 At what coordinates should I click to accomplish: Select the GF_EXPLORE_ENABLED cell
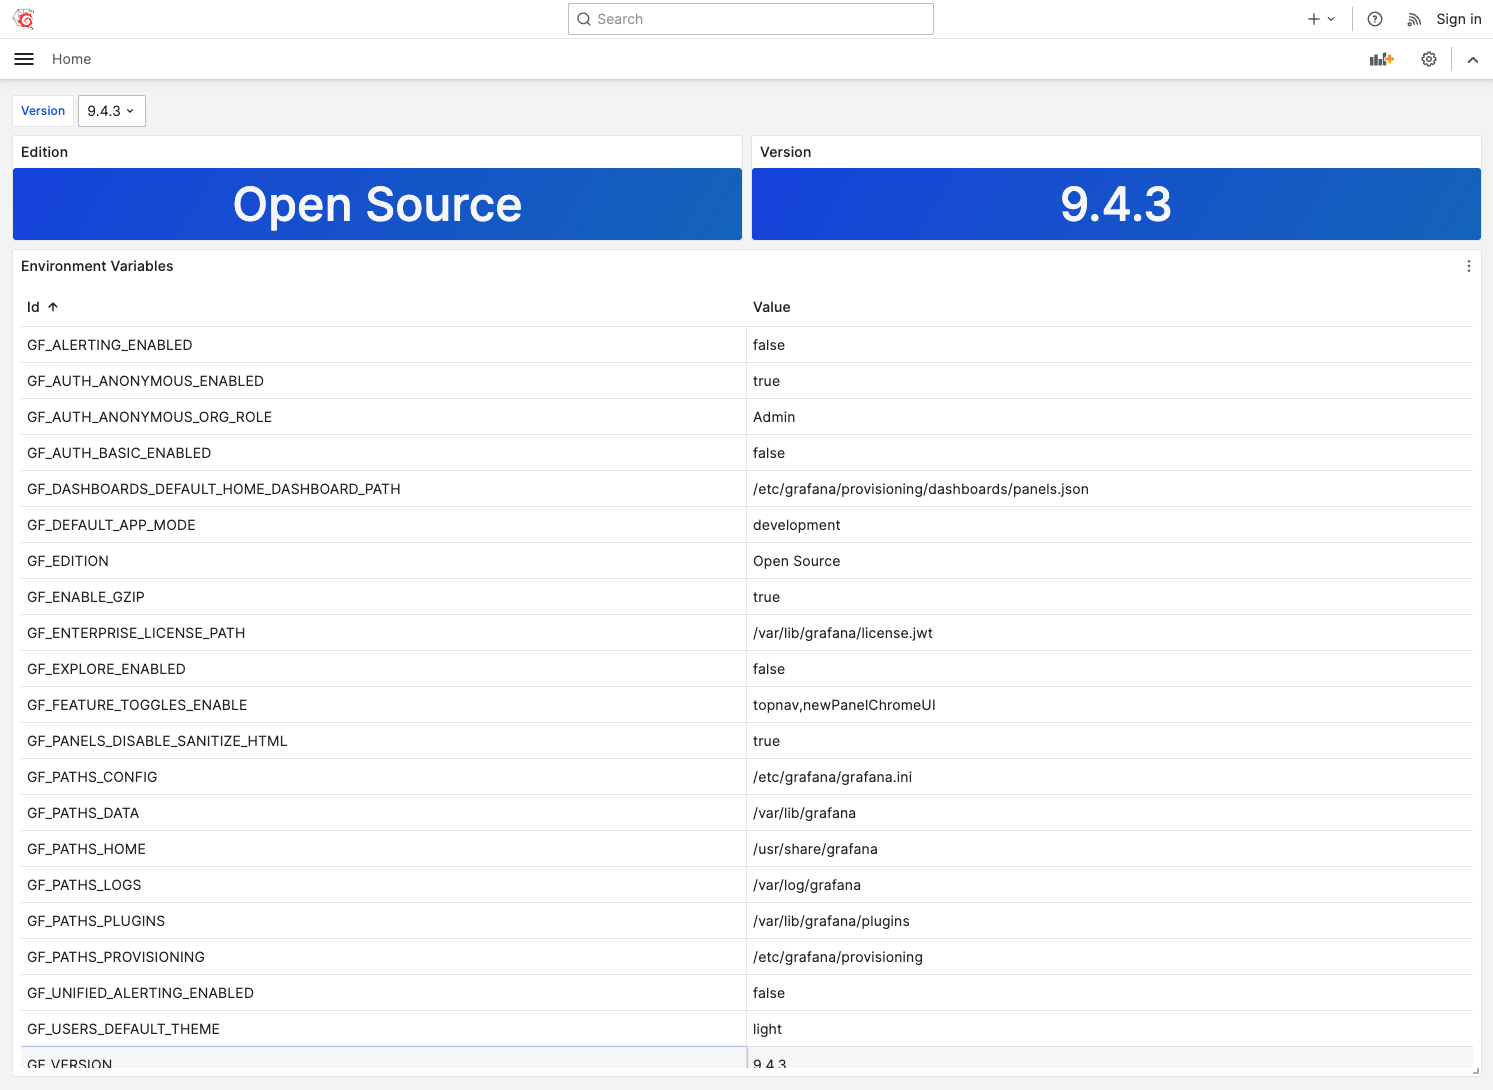pyautogui.click(x=384, y=669)
